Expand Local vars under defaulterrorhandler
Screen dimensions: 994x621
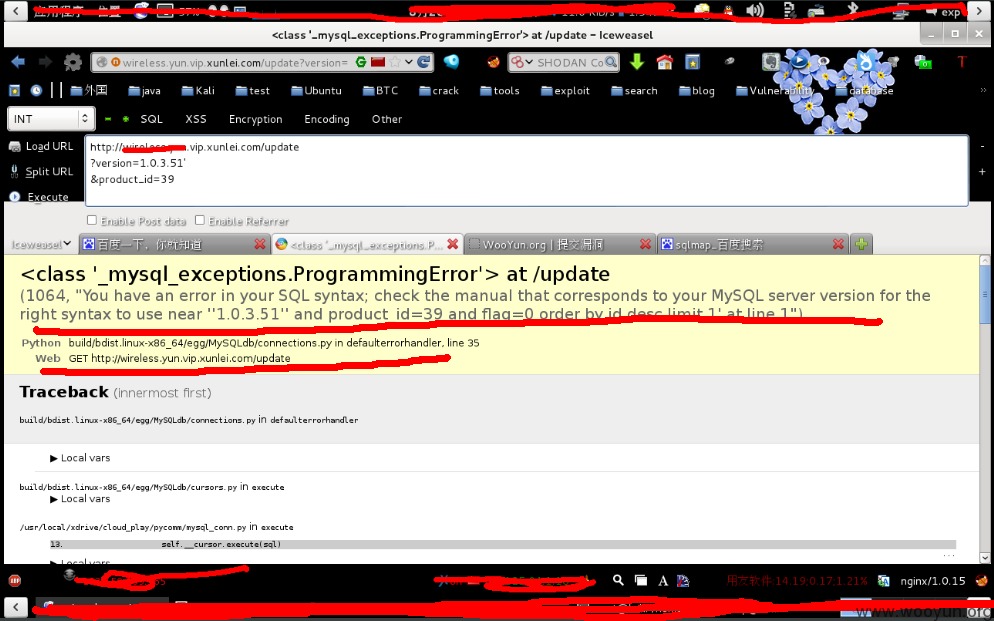coord(80,458)
